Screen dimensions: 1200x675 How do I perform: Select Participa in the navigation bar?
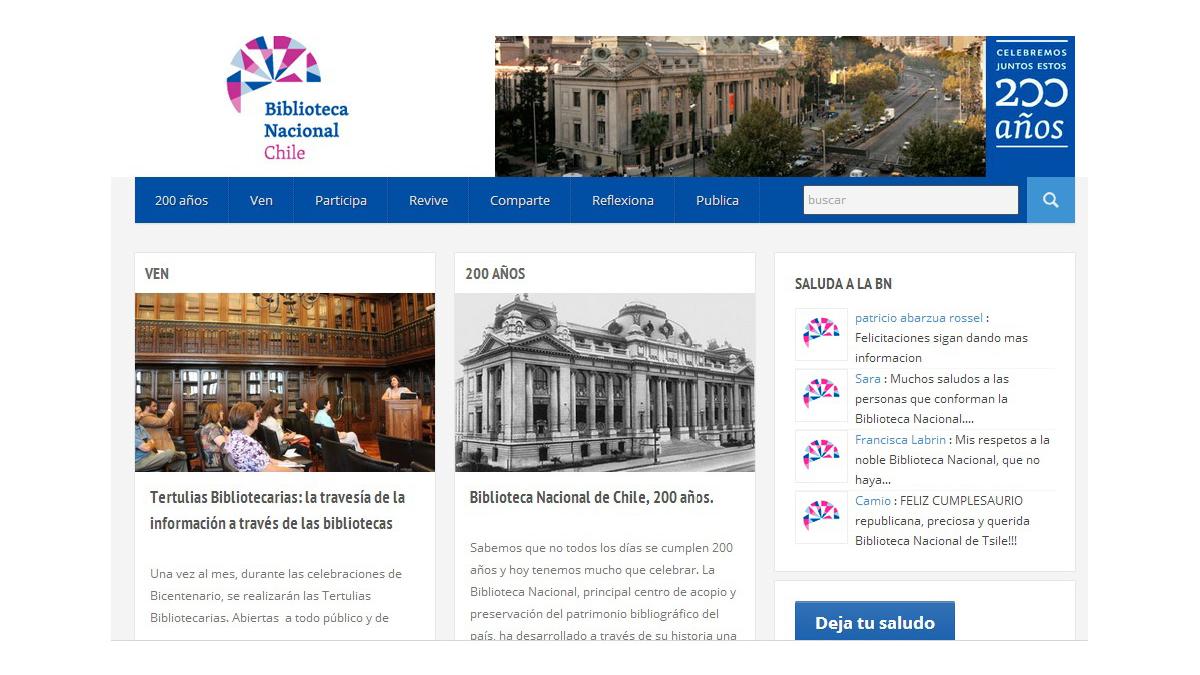coord(341,200)
